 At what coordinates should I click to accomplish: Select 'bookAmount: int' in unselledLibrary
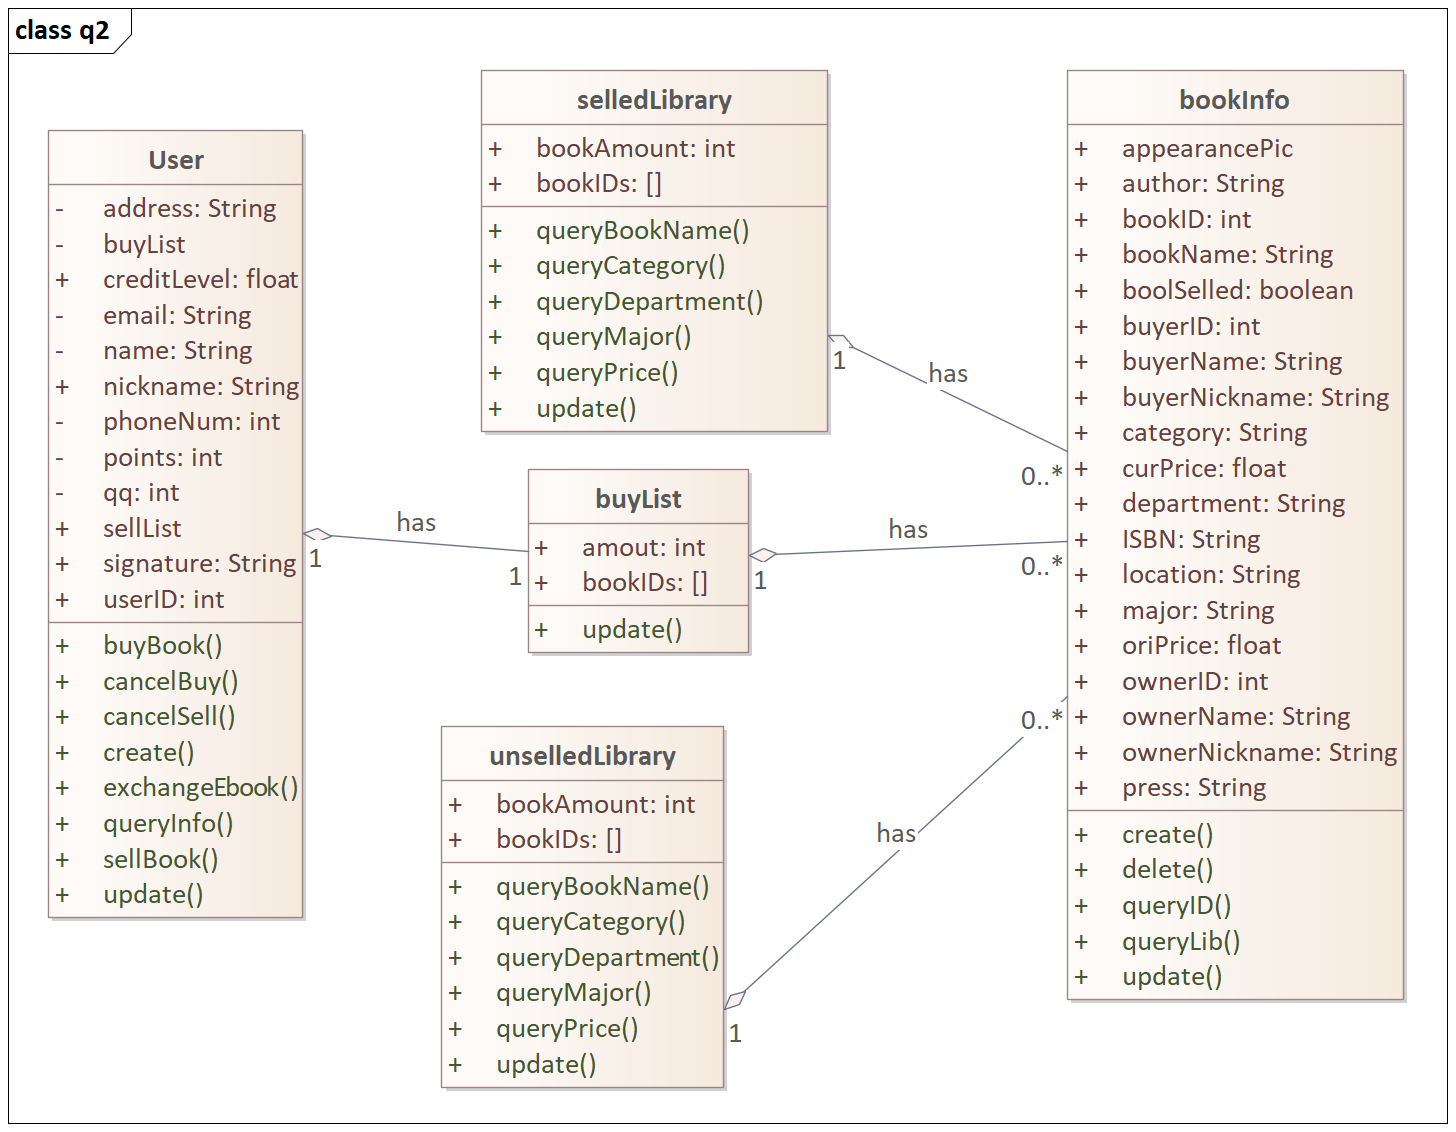[x=595, y=804]
